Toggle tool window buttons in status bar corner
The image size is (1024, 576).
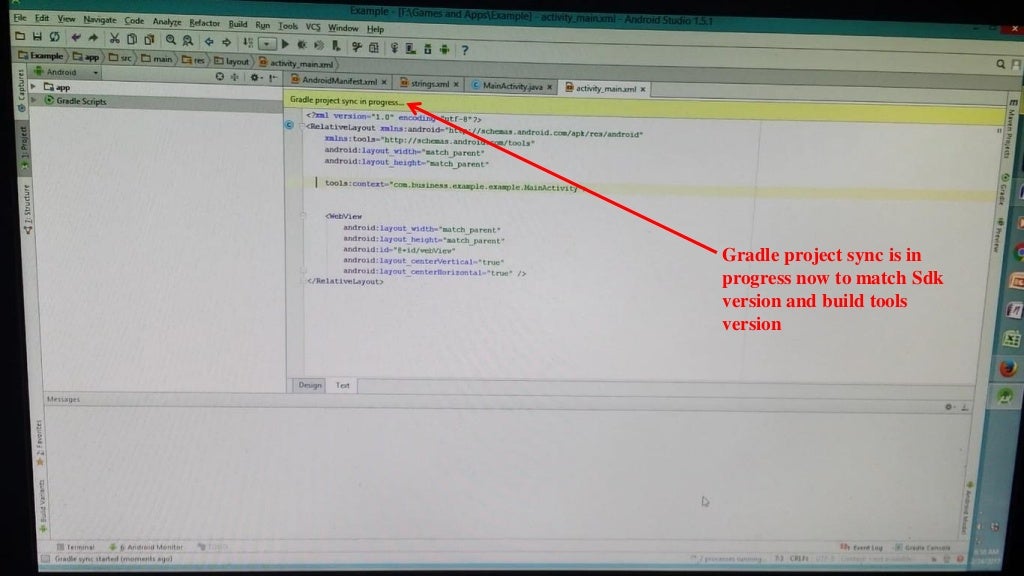[46, 559]
